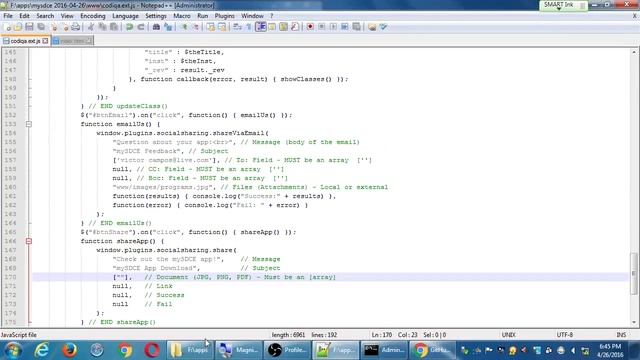The image size is (640, 360).
Task: Switch to the Admin command prompt taskbar button
Action: pos(384,350)
